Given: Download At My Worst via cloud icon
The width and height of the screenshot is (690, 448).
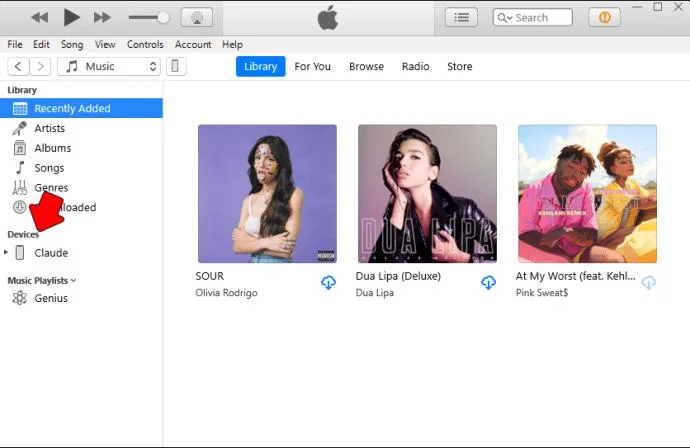Looking at the screenshot, I should [649, 283].
